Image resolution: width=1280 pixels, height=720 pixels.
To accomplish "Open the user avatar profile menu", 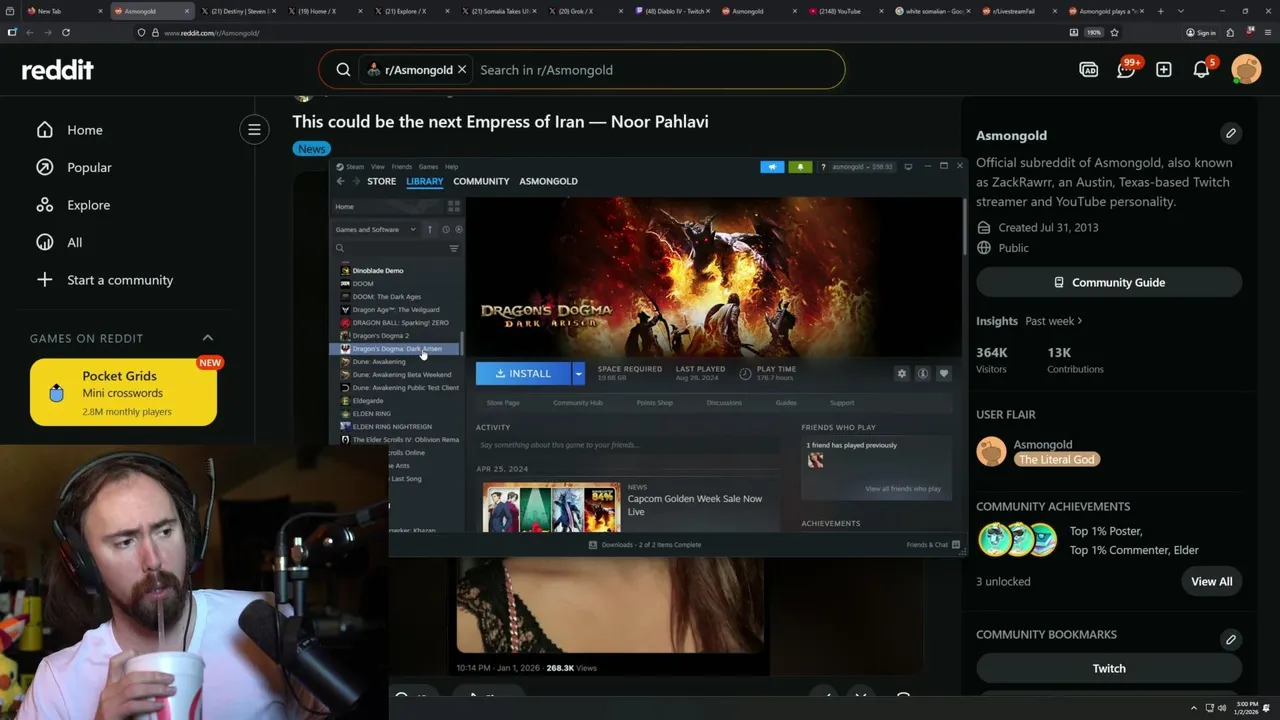I will (1246, 69).
